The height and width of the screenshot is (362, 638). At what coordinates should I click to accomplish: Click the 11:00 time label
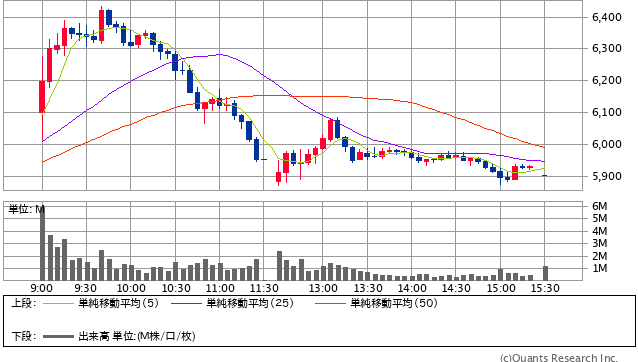(x=220, y=288)
